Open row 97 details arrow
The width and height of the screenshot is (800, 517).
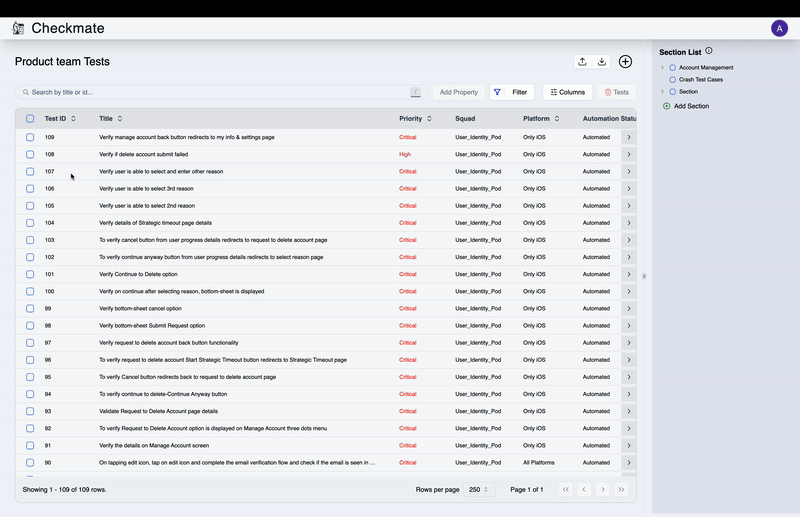point(629,342)
